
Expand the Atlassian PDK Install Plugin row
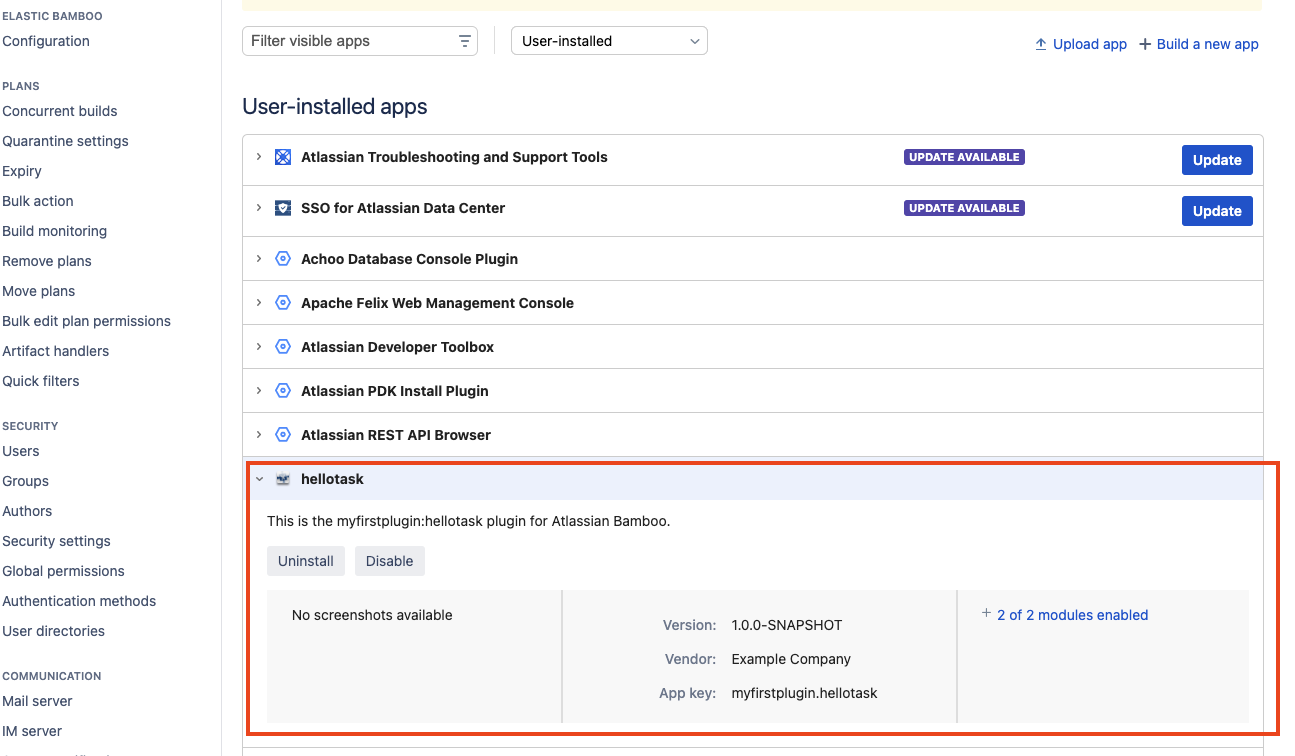point(259,391)
